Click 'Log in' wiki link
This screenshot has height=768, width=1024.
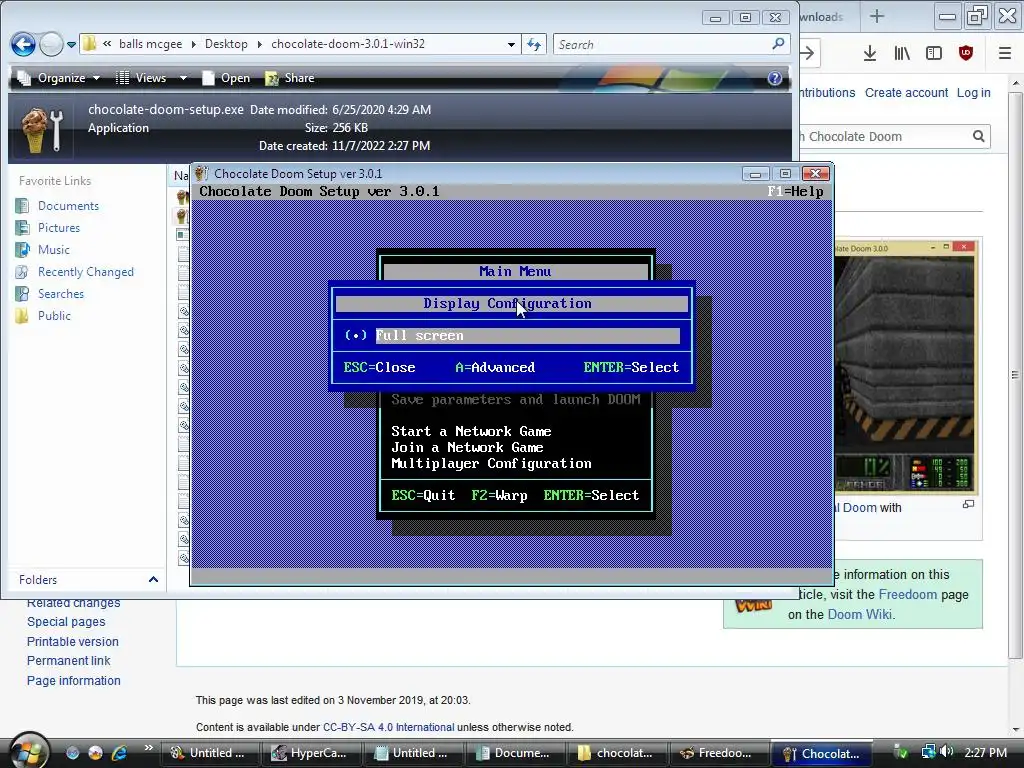974,93
